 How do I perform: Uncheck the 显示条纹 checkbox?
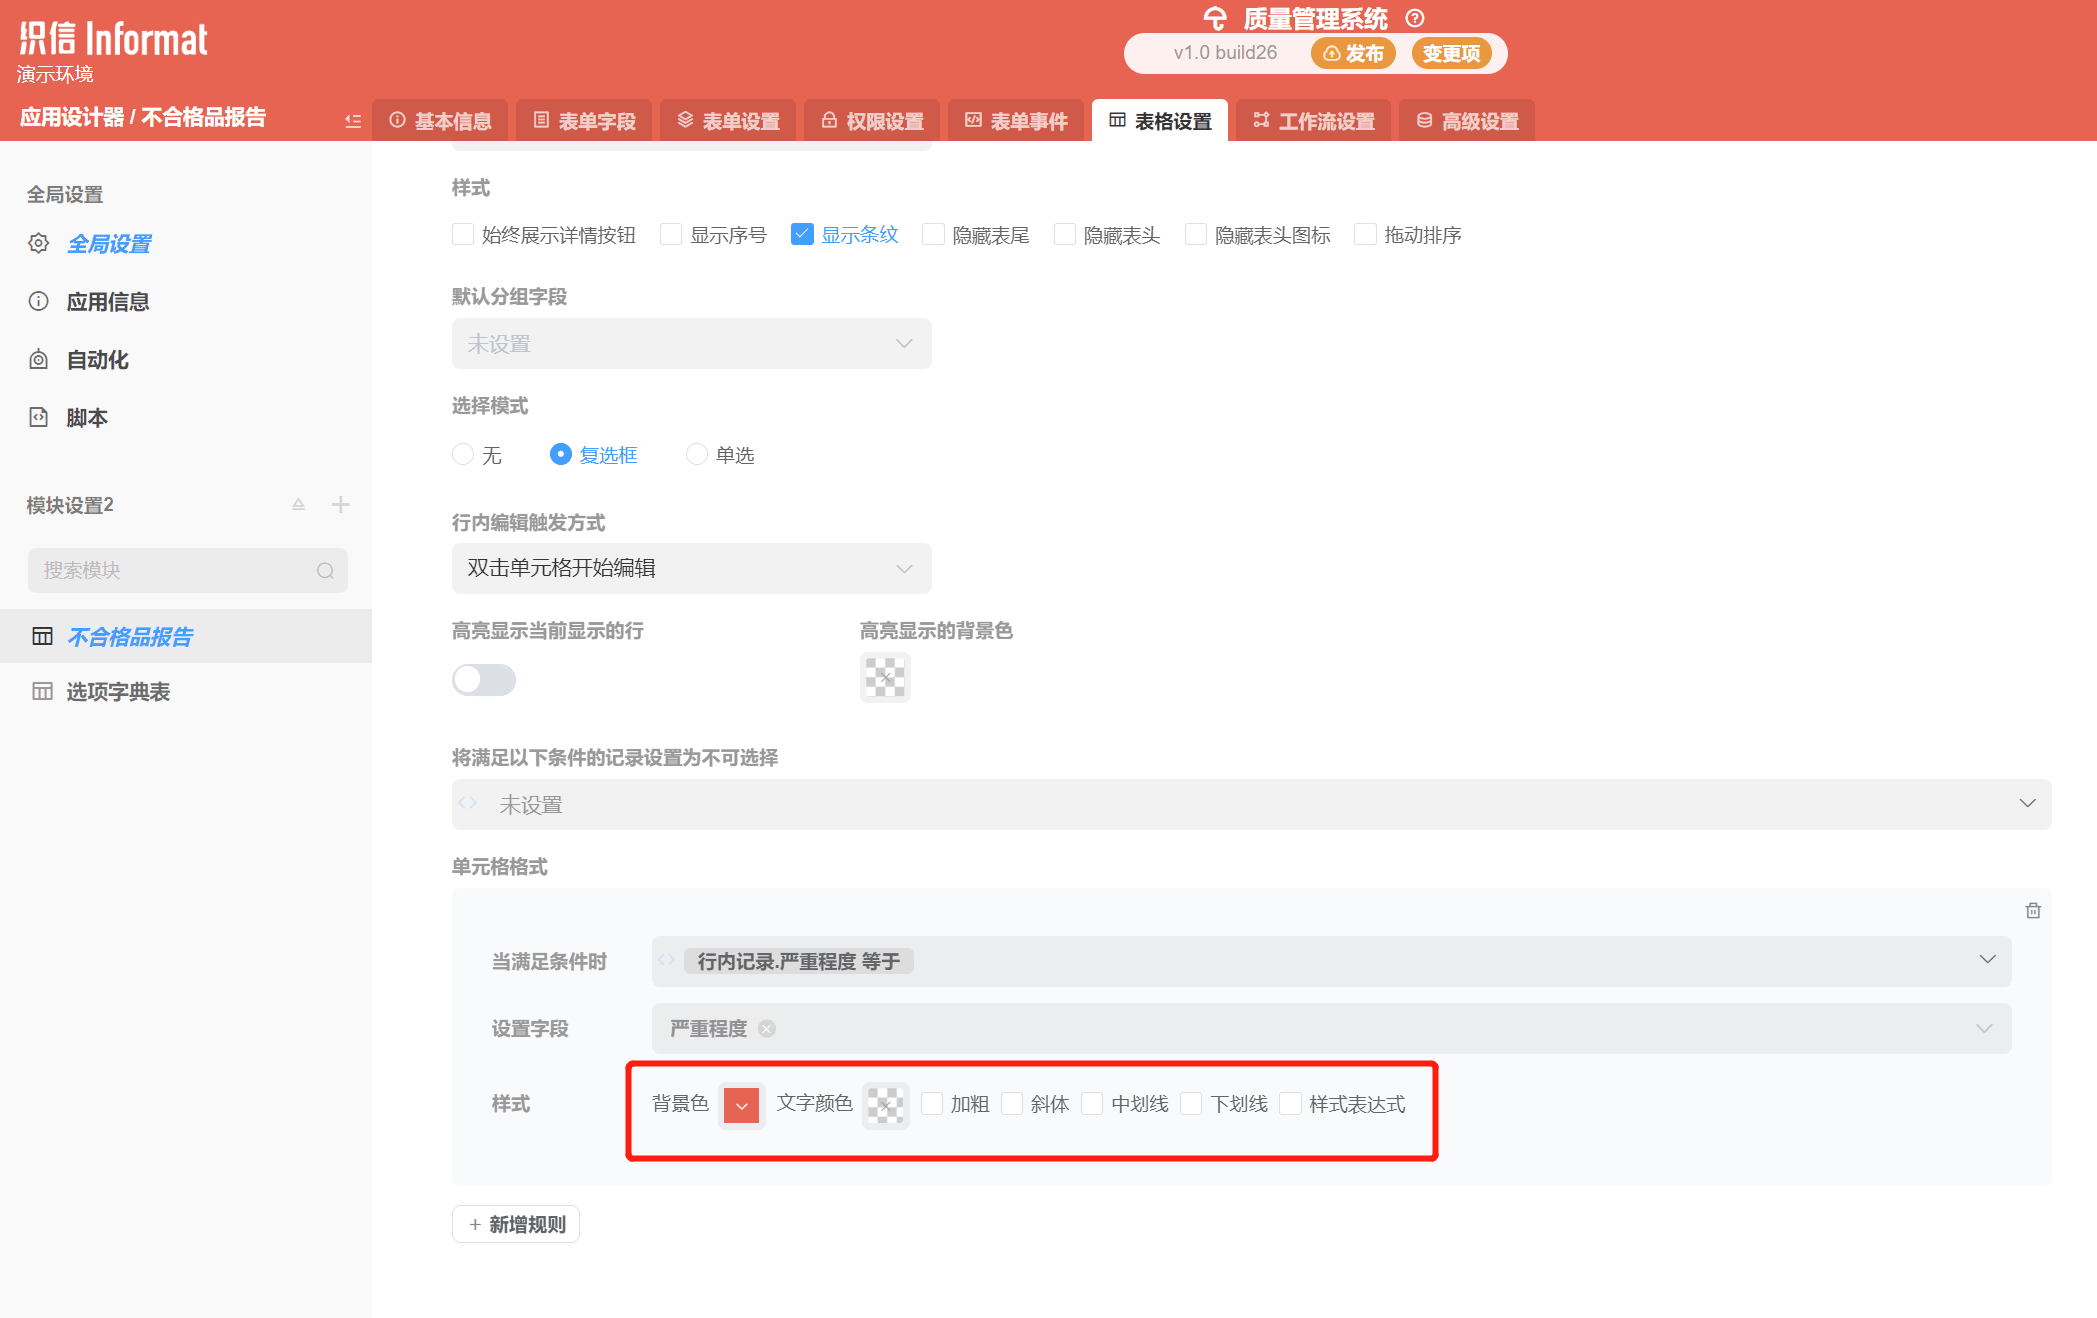[802, 234]
